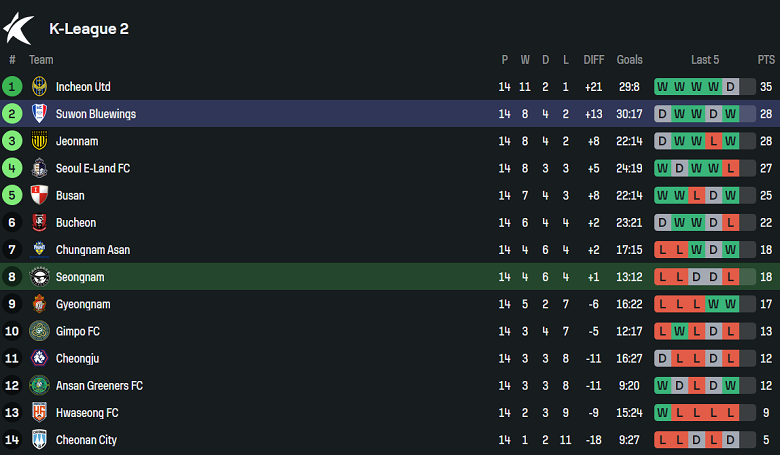Click position 1 green rank badge
The width and height of the screenshot is (780, 455).
point(12,87)
